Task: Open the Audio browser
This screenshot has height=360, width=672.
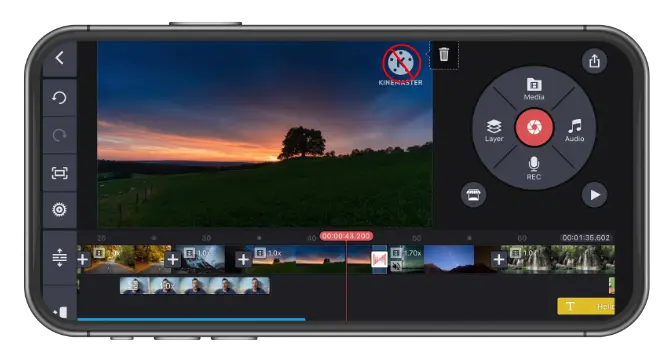Action: pyautogui.click(x=574, y=130)
